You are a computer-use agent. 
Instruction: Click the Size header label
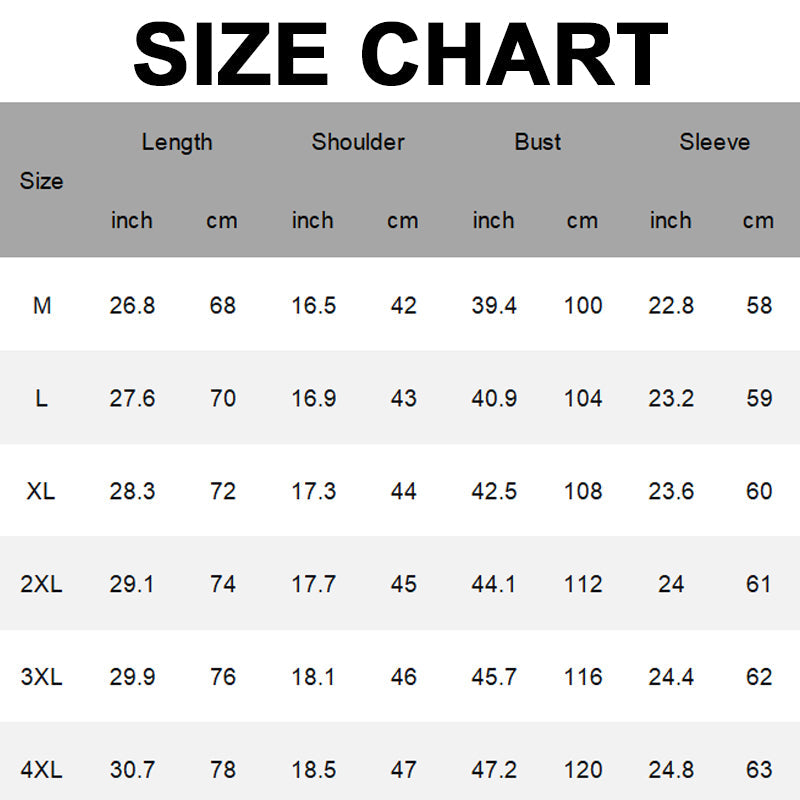point(41,181)
